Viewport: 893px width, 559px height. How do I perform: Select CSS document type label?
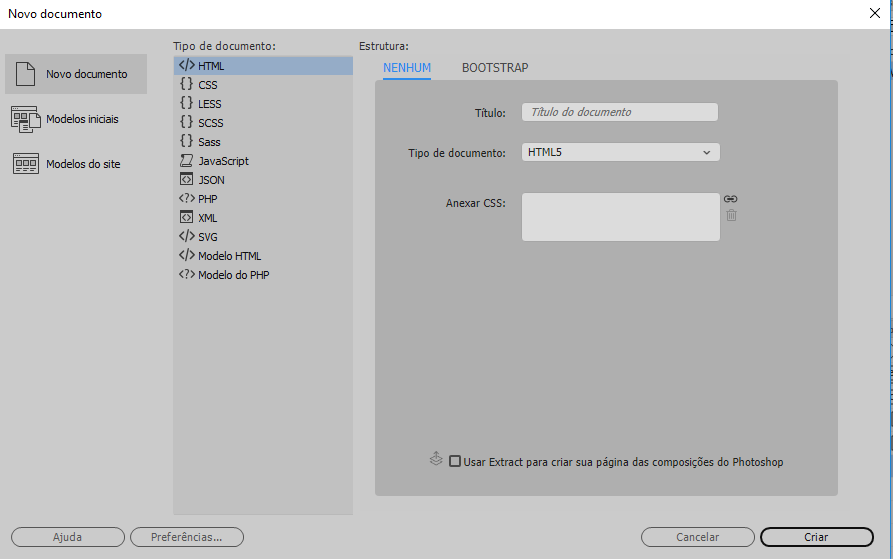[x=208, y=85]
